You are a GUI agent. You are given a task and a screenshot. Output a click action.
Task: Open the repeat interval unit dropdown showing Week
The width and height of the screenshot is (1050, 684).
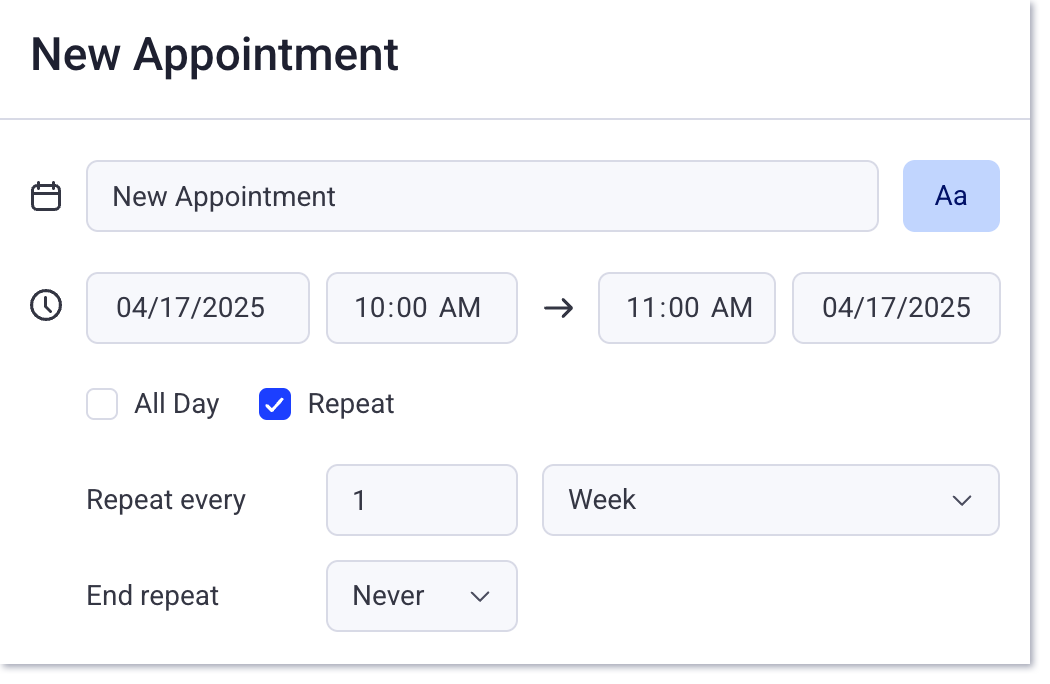click(770, 500)
